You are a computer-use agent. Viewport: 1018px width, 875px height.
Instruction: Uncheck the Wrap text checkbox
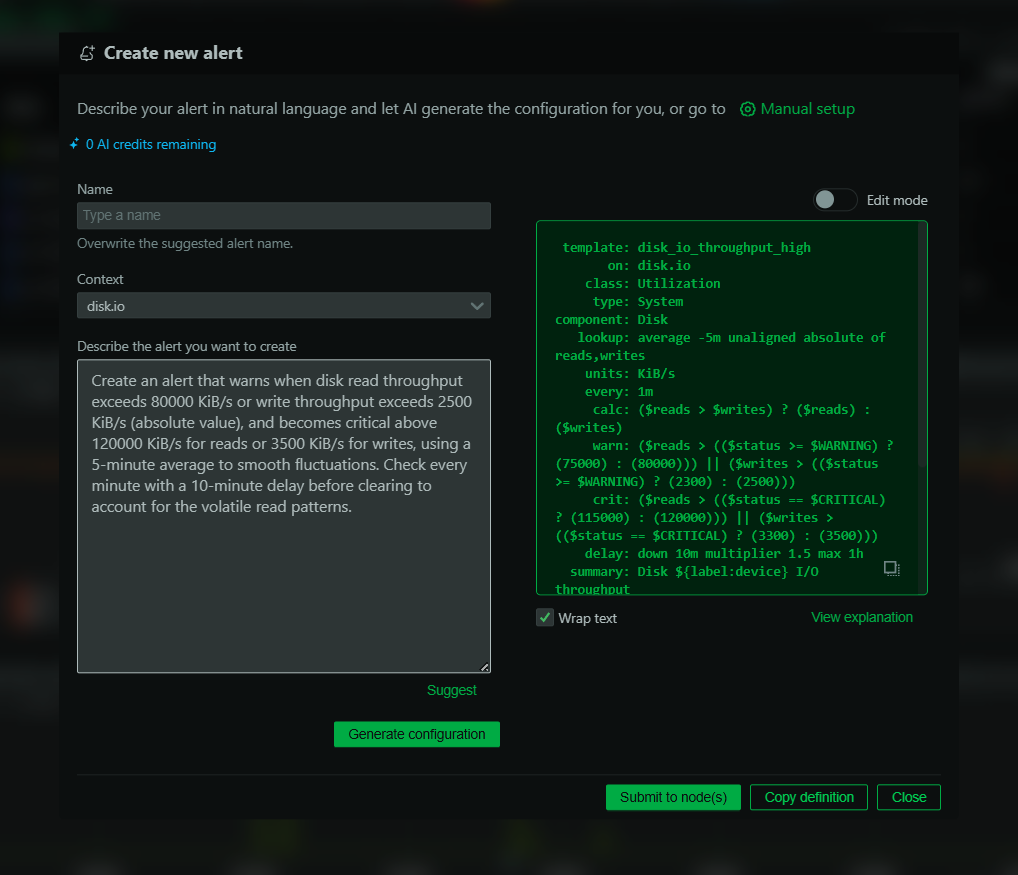(544, 617)
